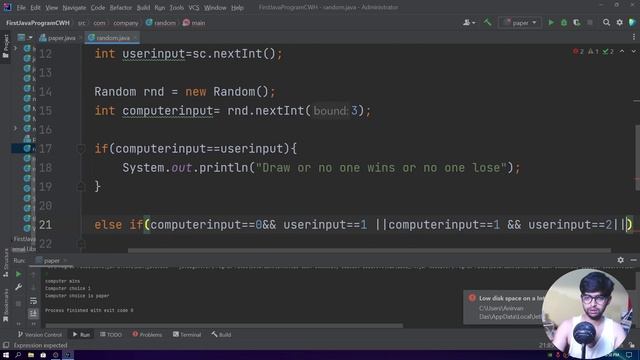Click the 'paper' tab in Run panel
This screenshot has height=360, width=640.
(51, 260)
